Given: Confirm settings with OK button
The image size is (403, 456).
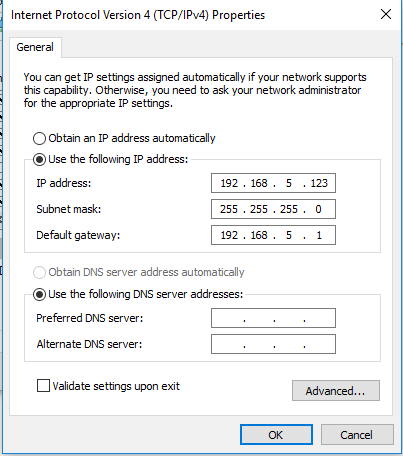Looking at the screenshot, I should [x=276, y=435].
